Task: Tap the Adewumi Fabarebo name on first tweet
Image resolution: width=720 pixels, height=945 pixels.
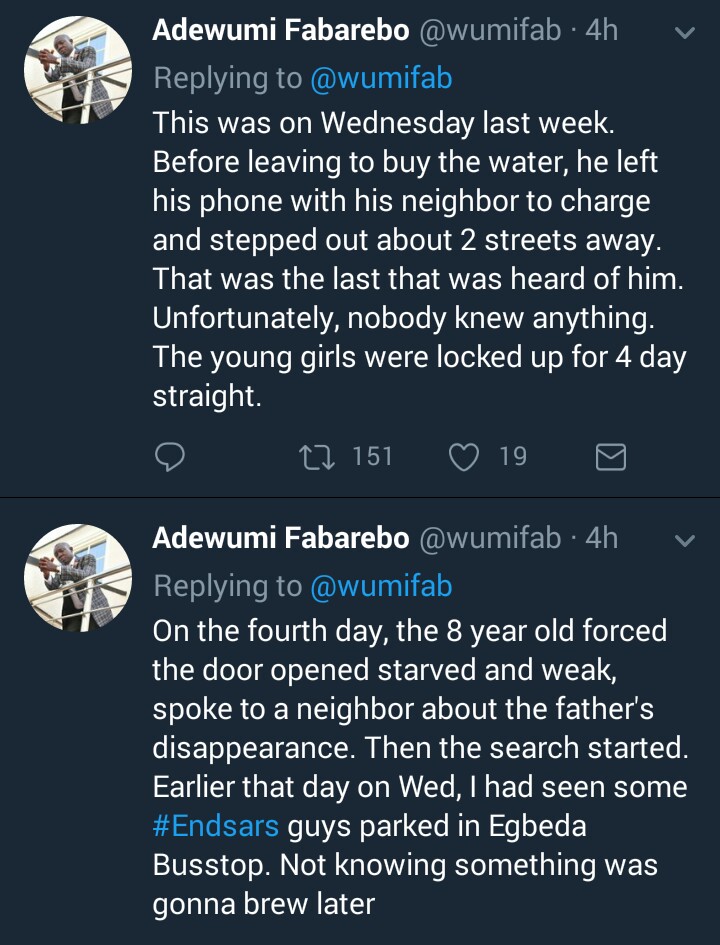Action: pyautogui.click(x=280, y=31)
